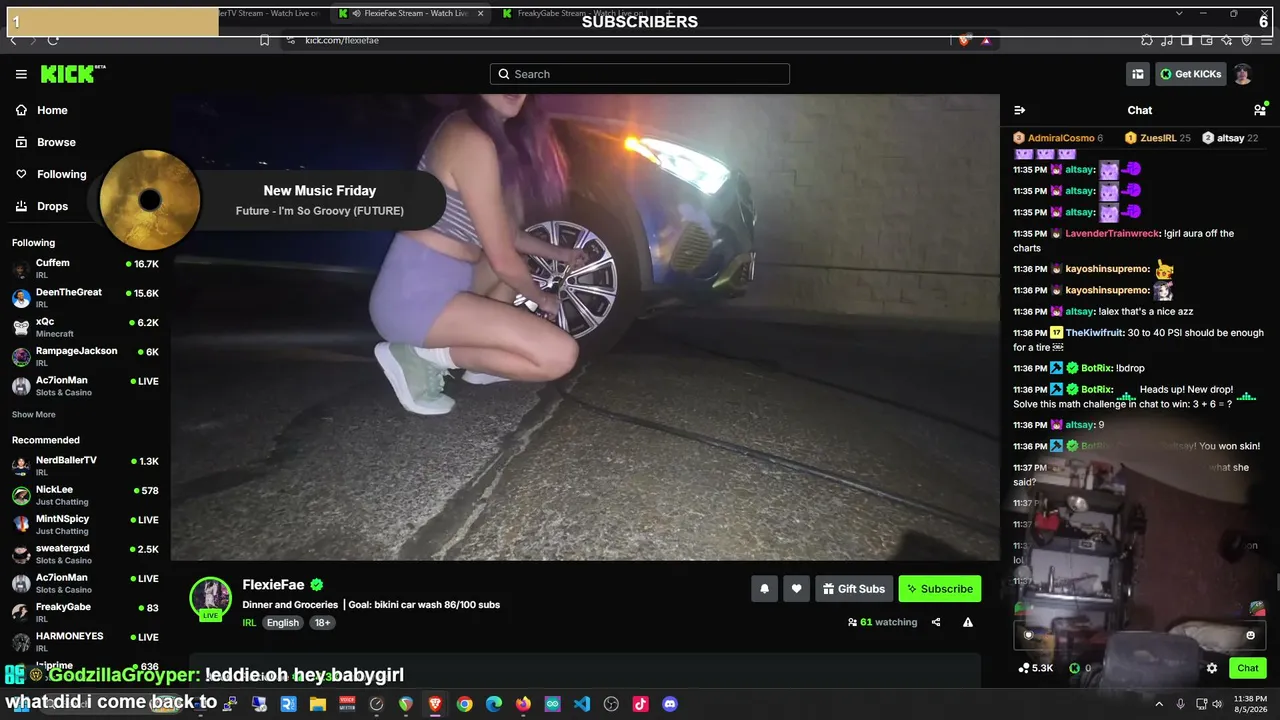Open the FreakyGabe recommended channel

point(85,613)
